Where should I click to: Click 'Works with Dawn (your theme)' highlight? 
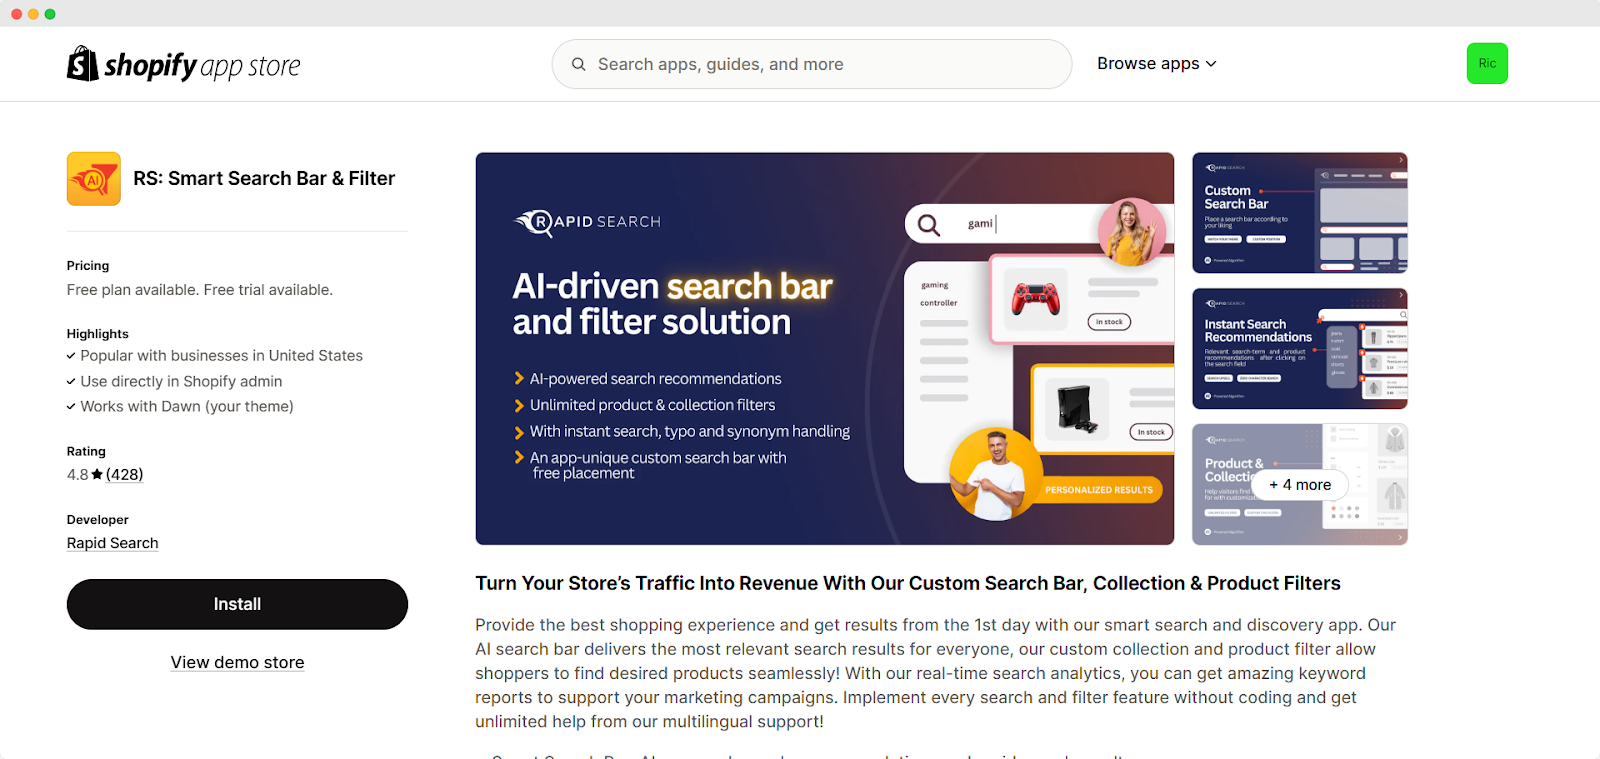click(187, 406)
